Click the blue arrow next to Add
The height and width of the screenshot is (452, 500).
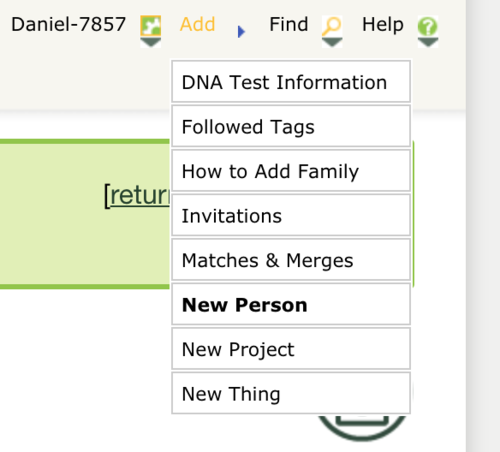241,32
